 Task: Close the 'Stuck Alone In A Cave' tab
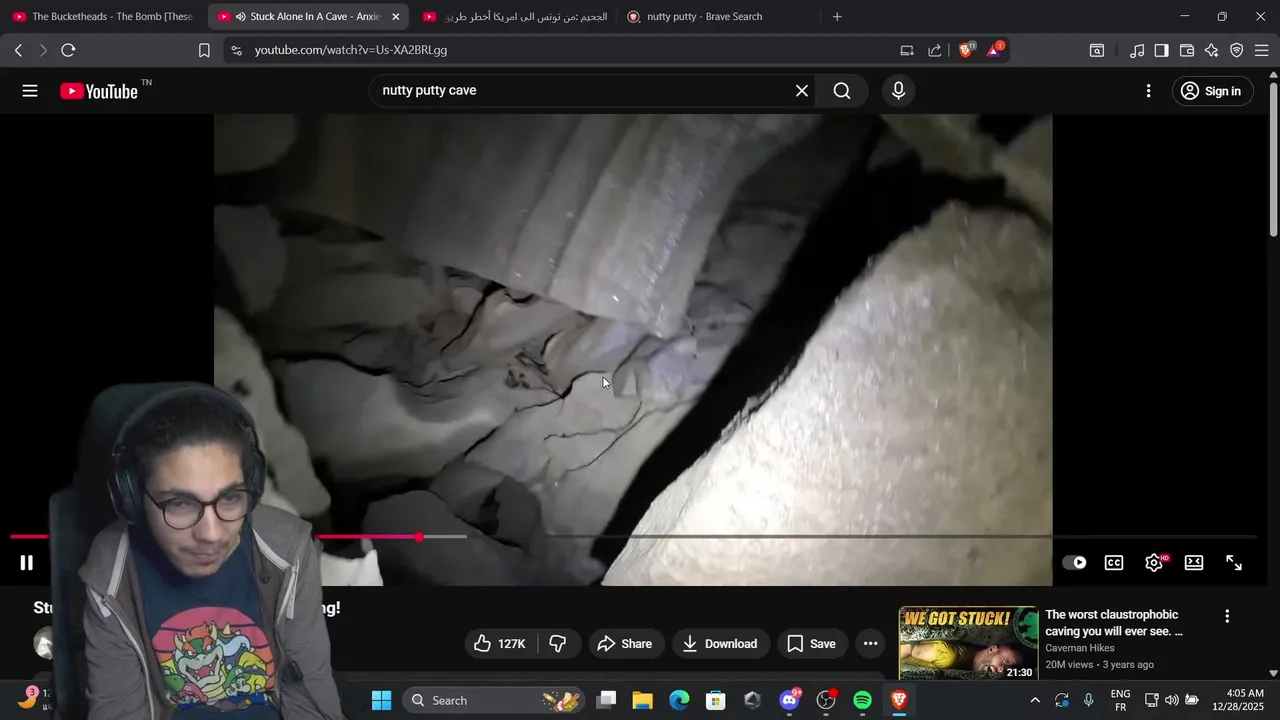pyautogui.click(x=395, y=17)
